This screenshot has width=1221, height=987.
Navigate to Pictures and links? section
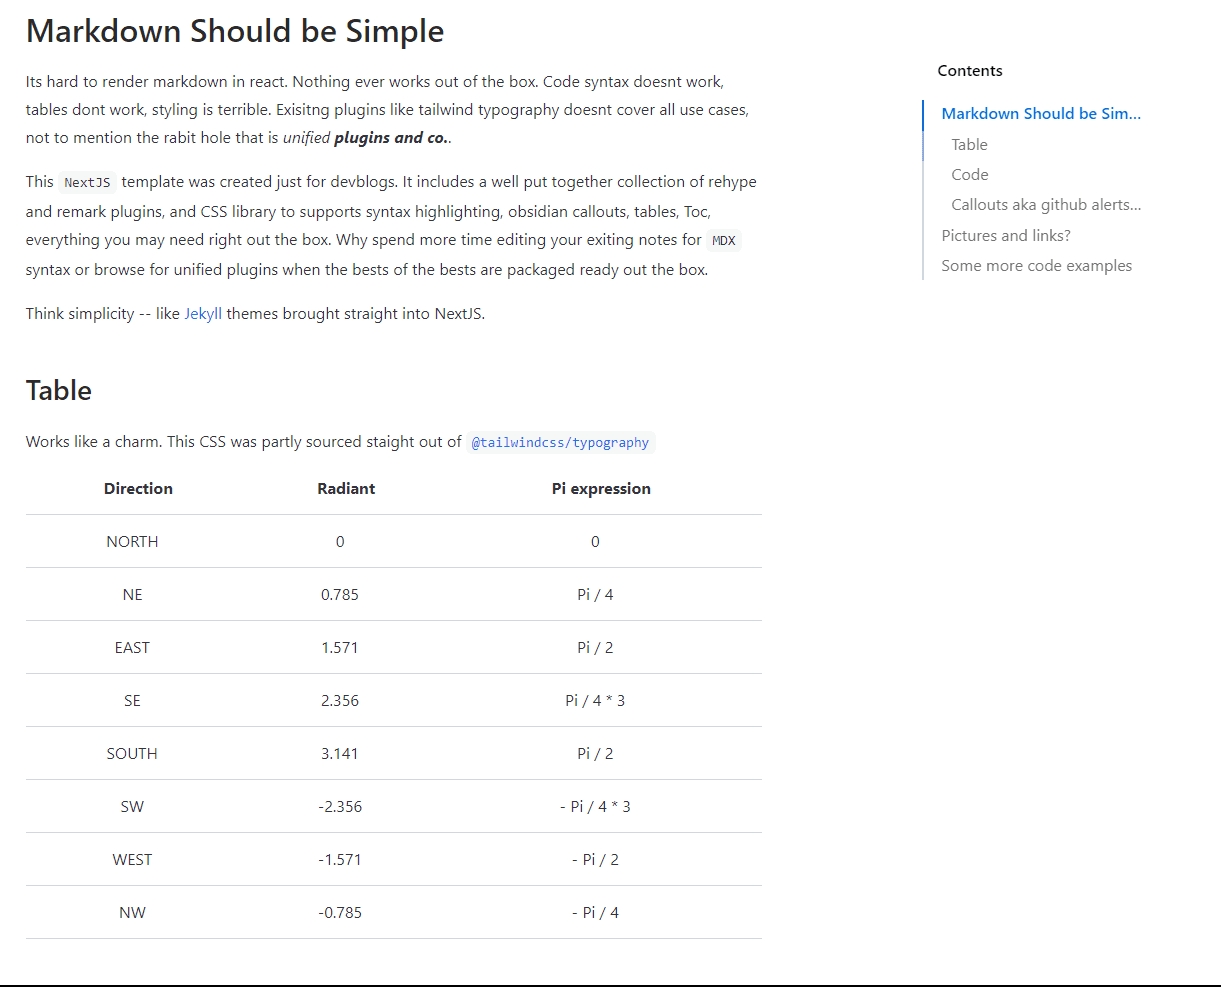[1005, 235]
